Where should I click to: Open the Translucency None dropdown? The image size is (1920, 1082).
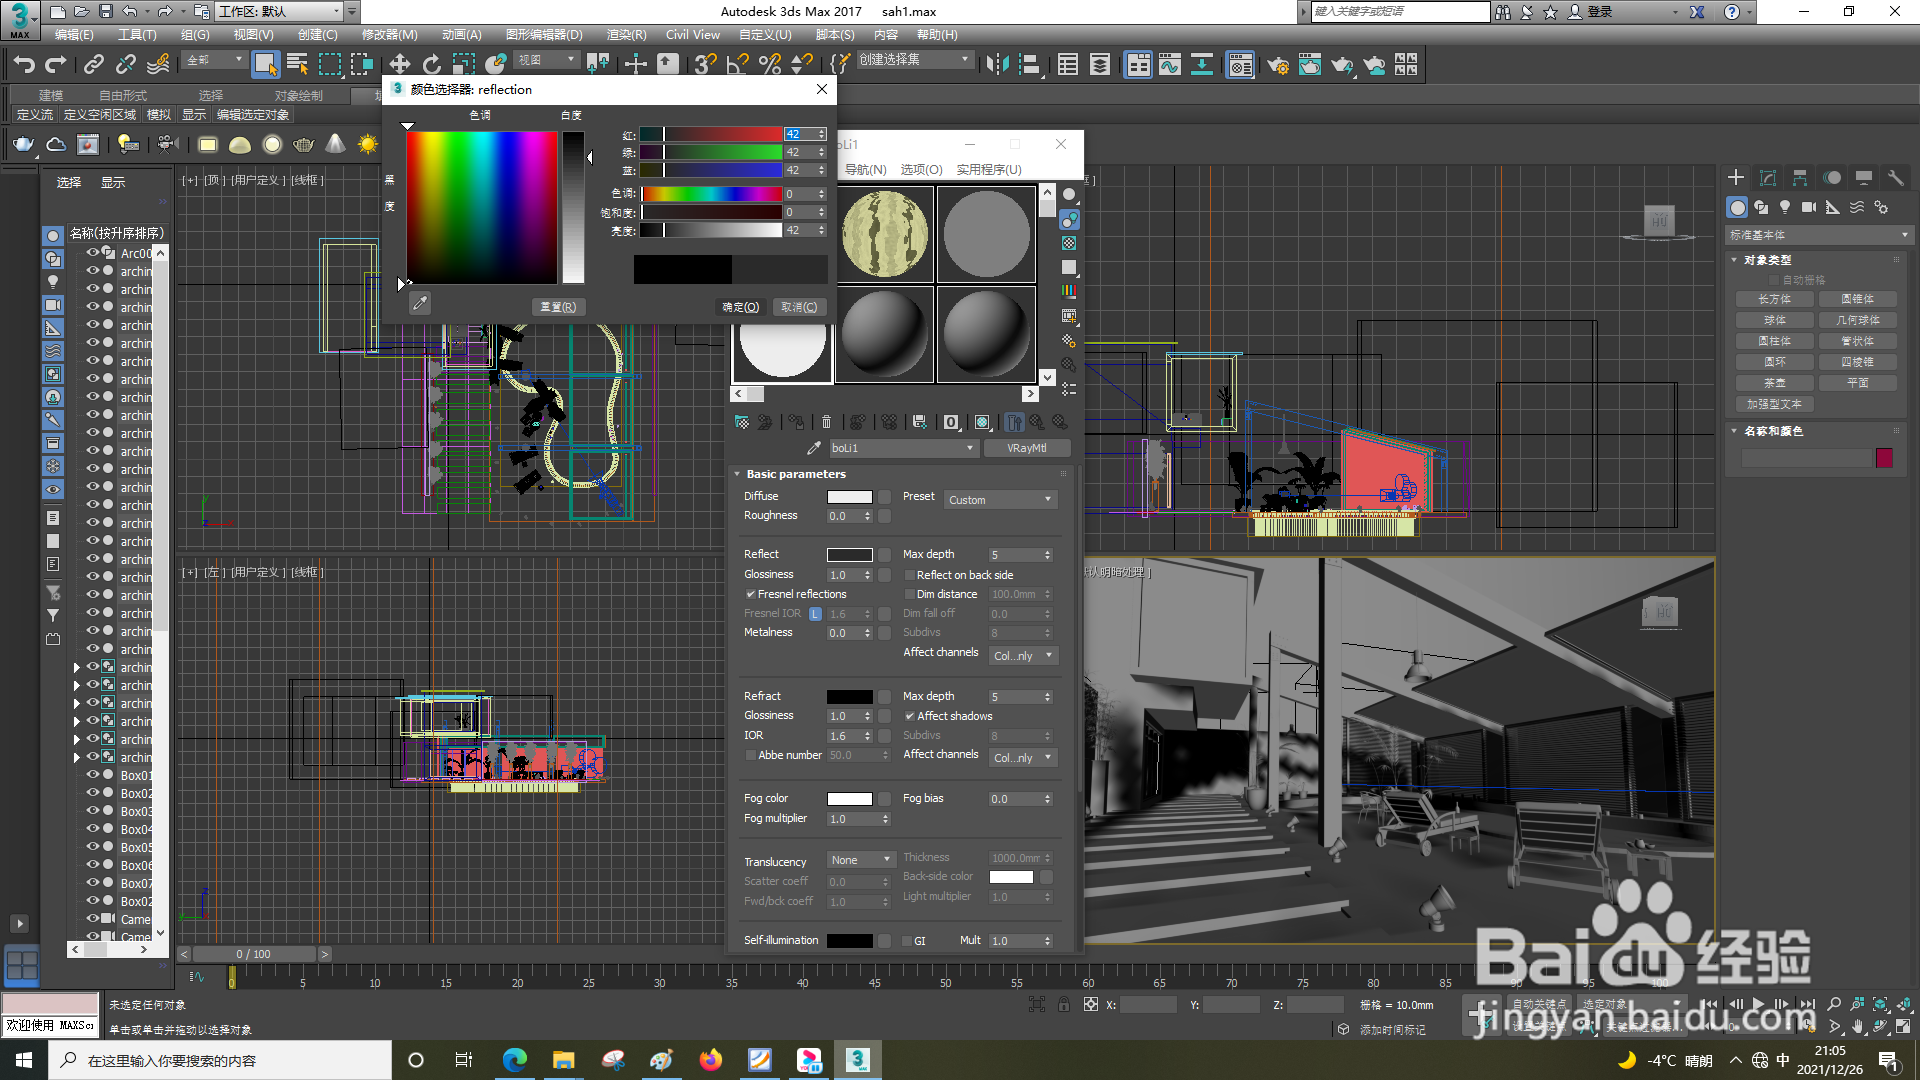coord(861,861)
